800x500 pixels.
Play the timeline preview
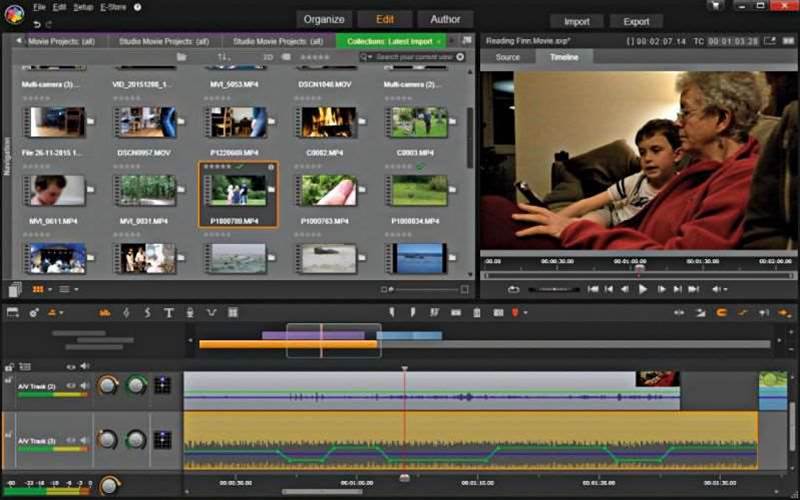[643, 289]
